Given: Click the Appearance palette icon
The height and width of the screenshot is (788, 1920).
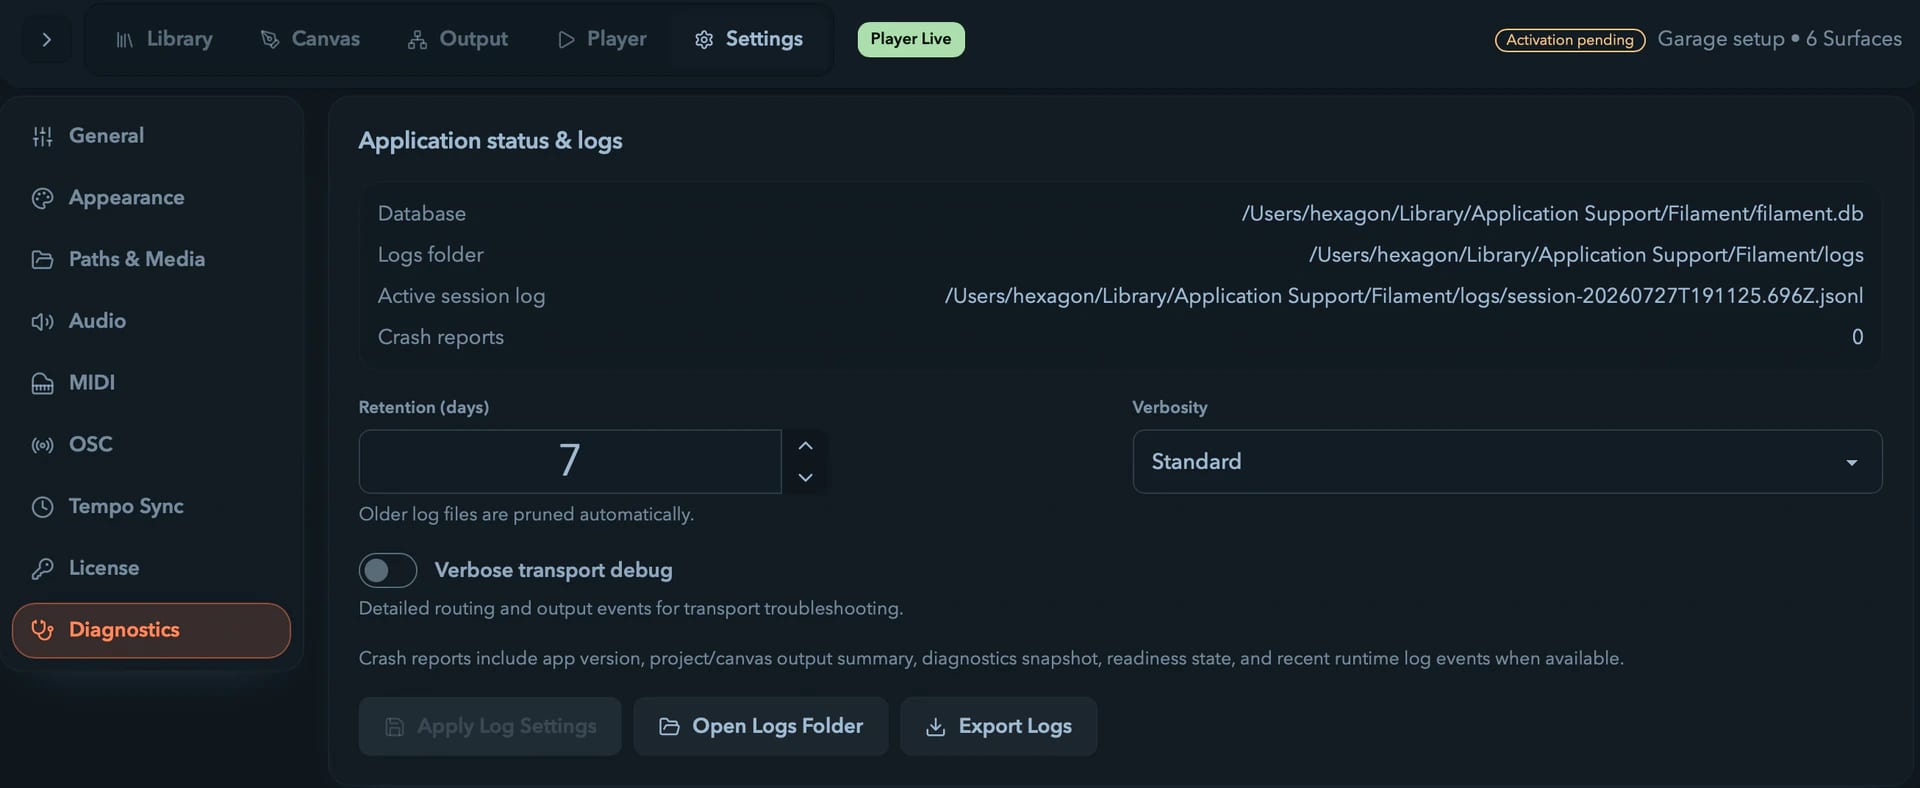Looking at the screenshot, I should pos(42,198).
